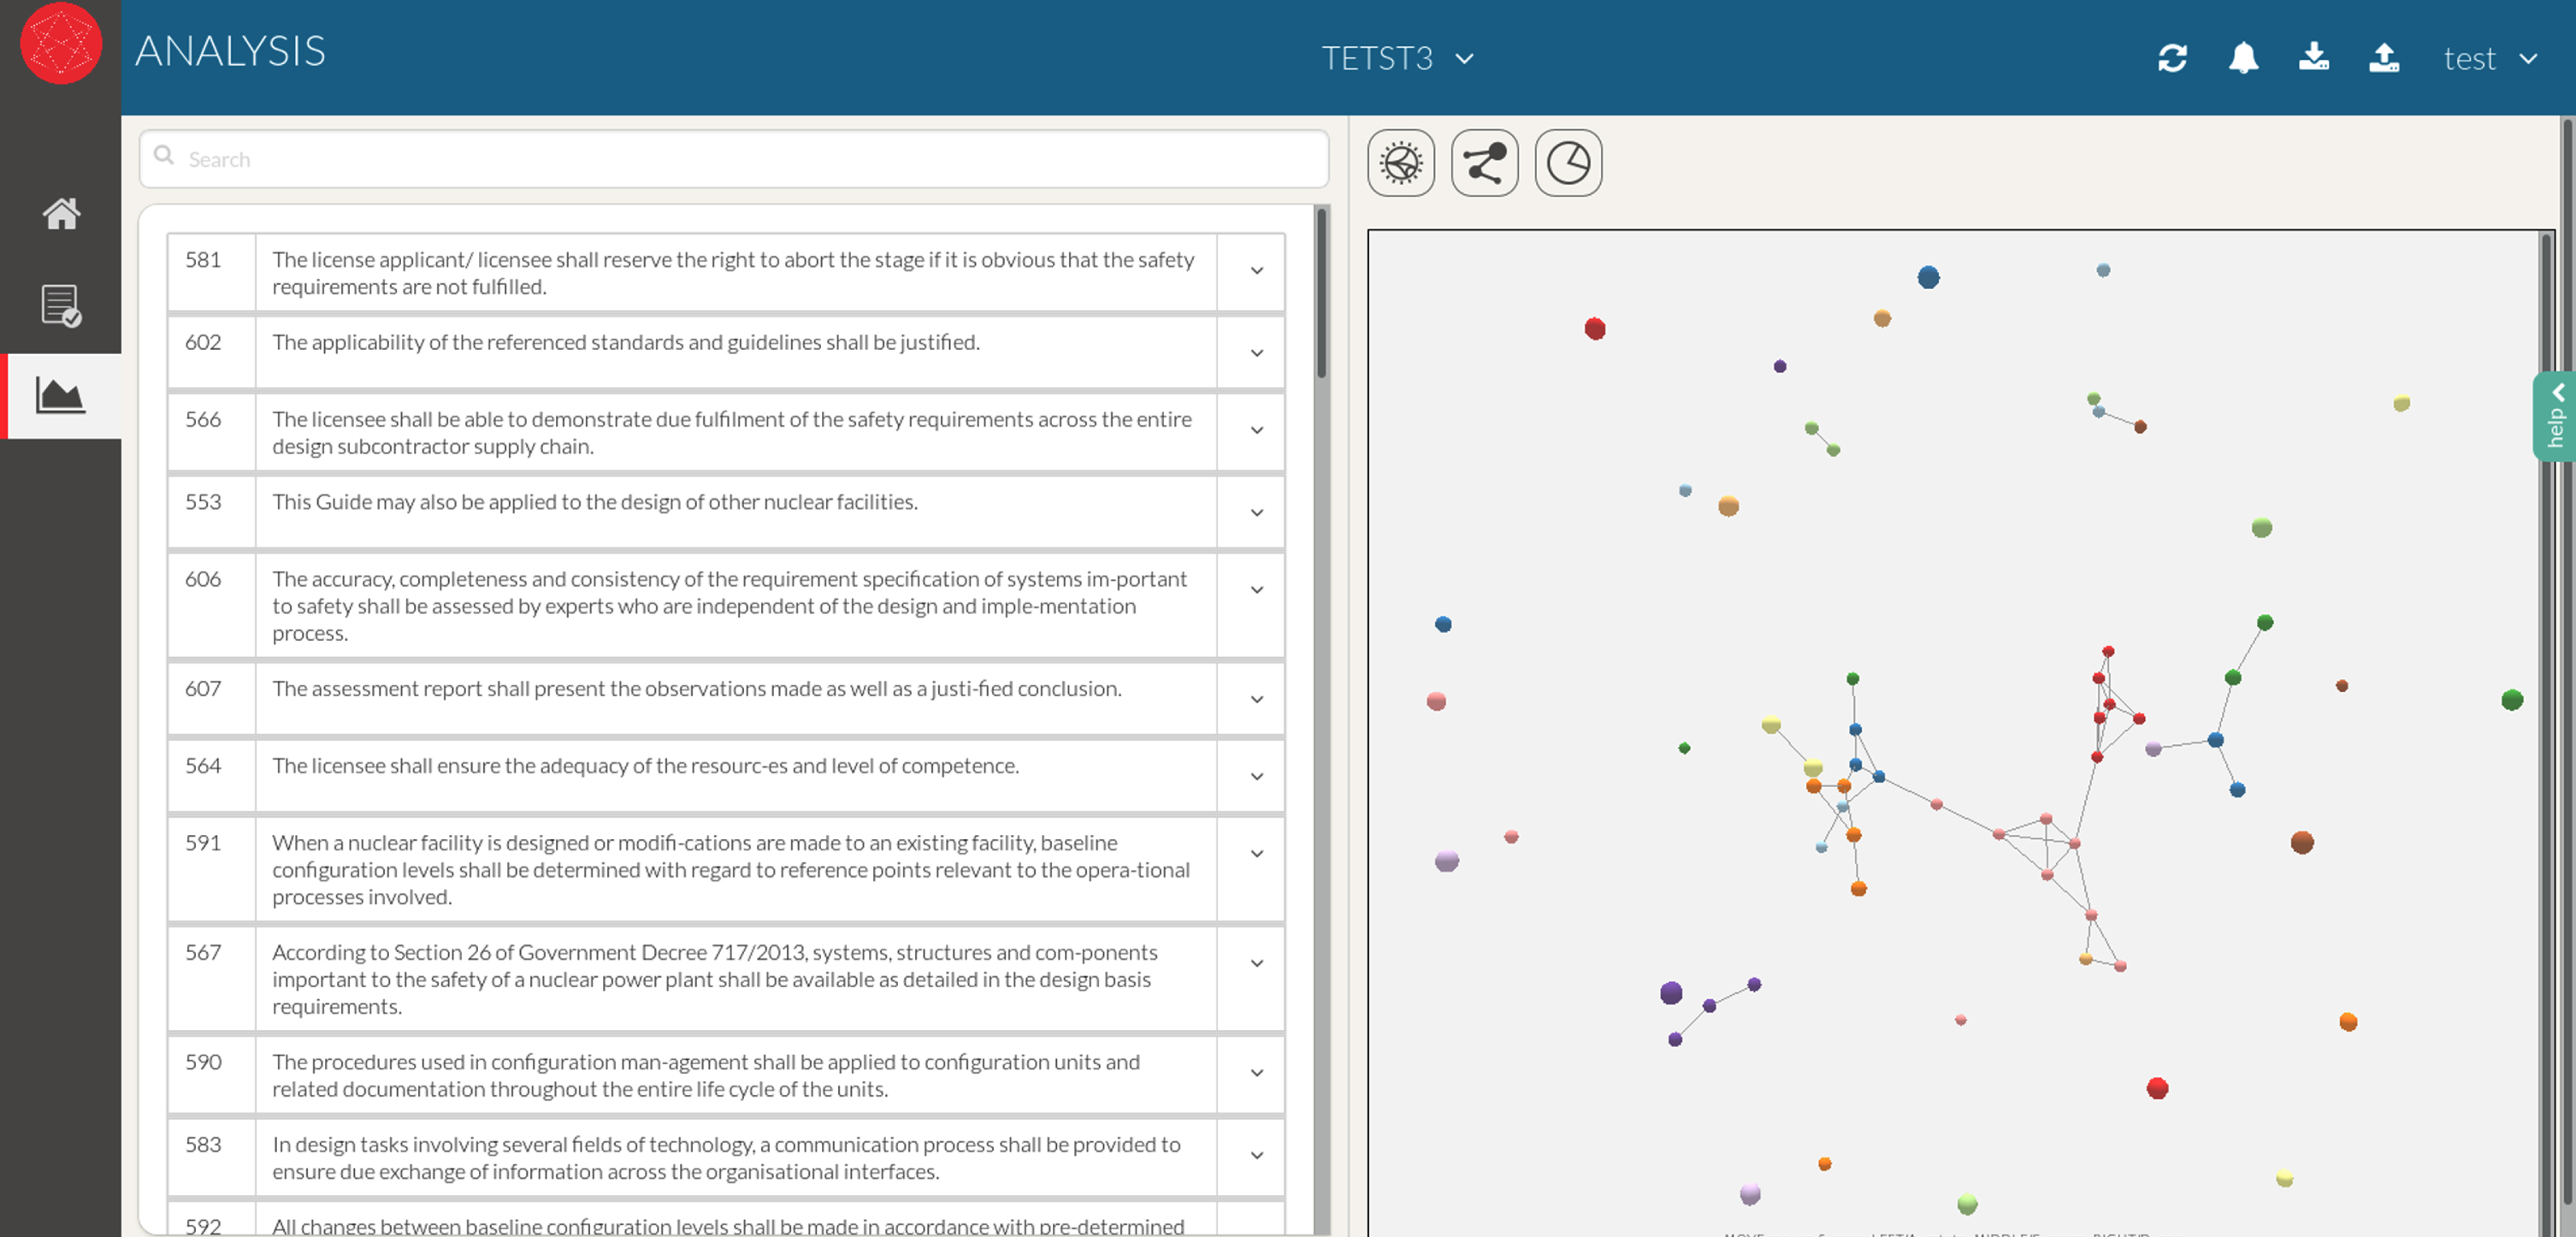Click the red app logo
This screenshot has height=1237, width=2576.
pyautogui.click(x=61, y=44)
